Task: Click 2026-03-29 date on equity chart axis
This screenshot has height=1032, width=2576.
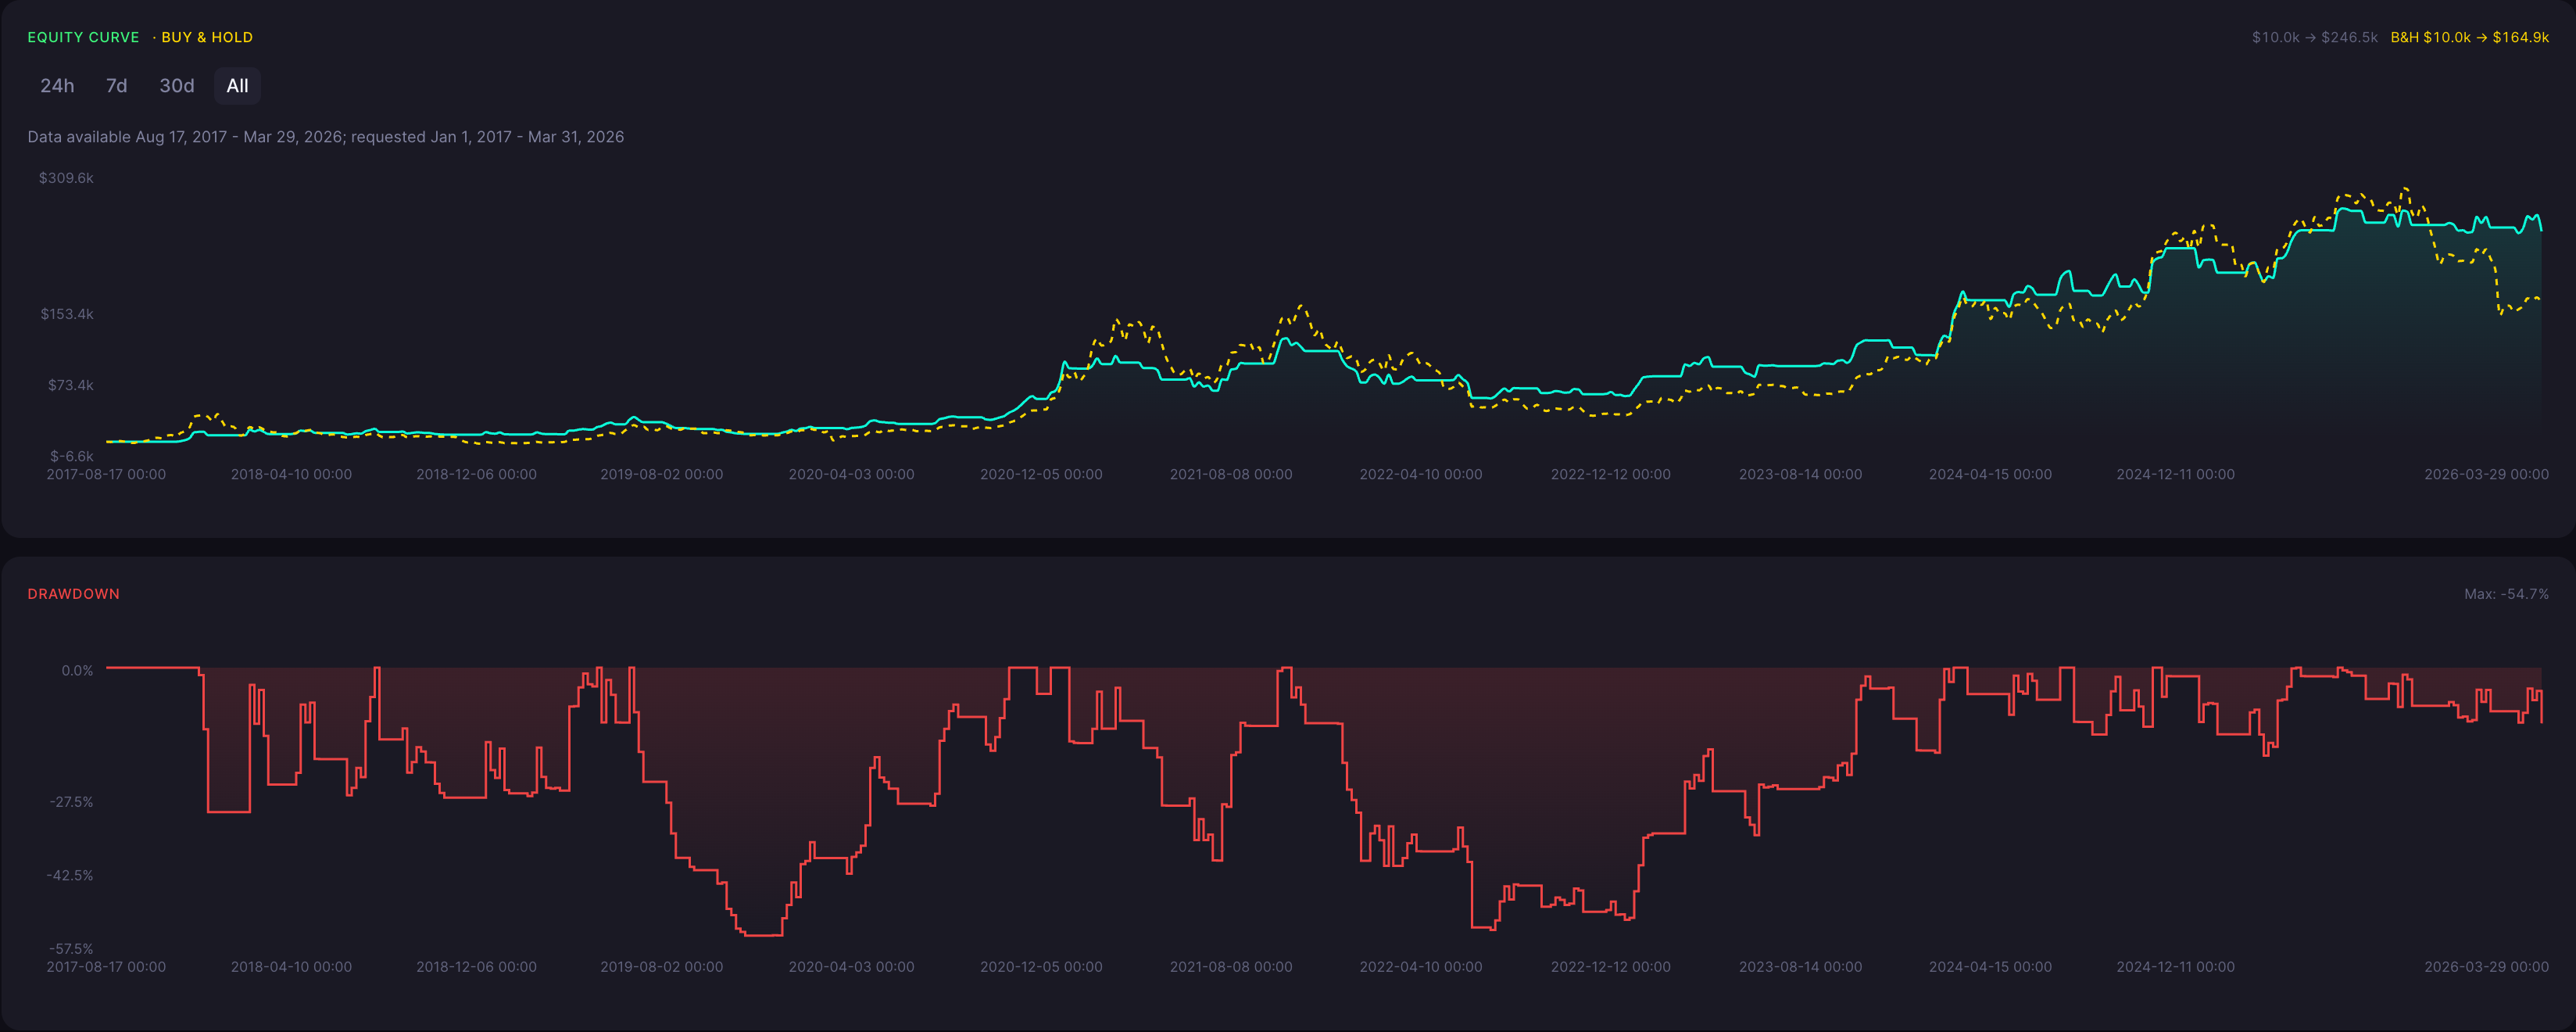Action: (x=2487, y=475)
